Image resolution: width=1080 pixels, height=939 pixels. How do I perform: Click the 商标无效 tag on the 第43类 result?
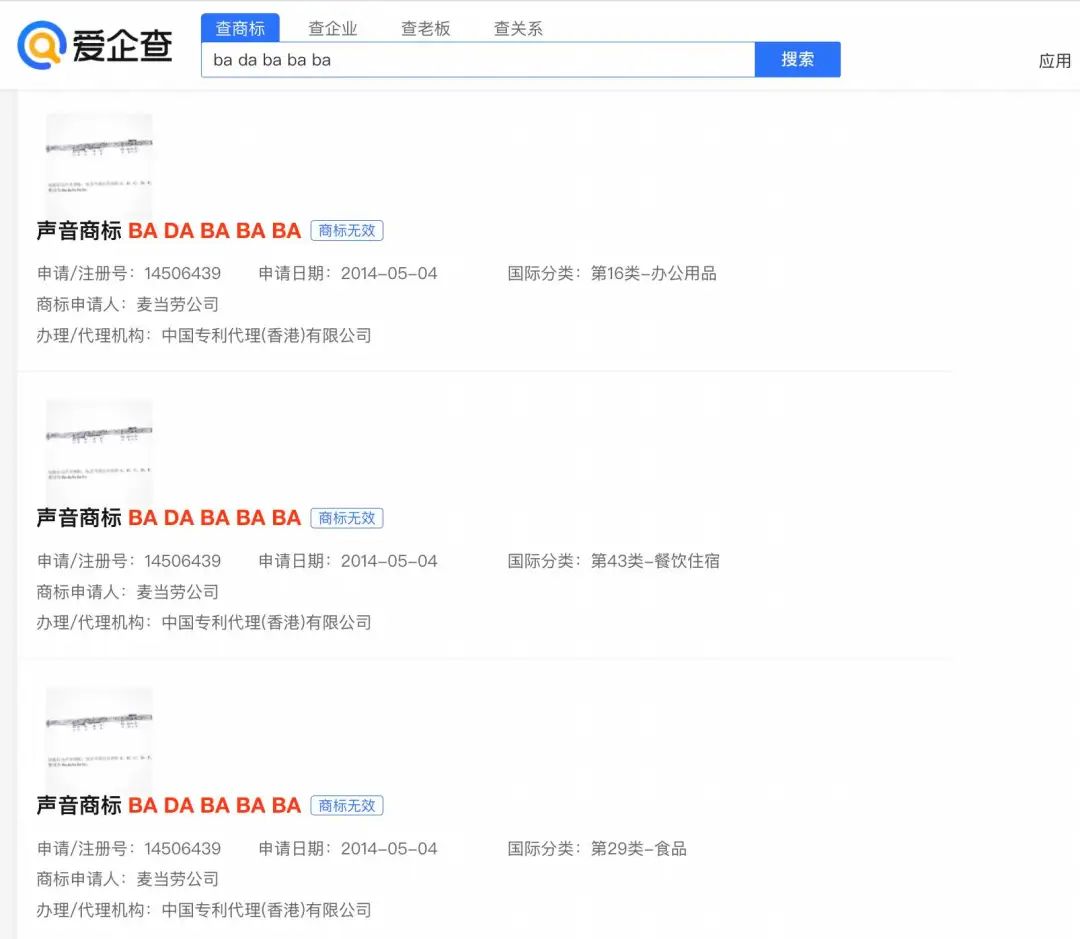point(347,517)
